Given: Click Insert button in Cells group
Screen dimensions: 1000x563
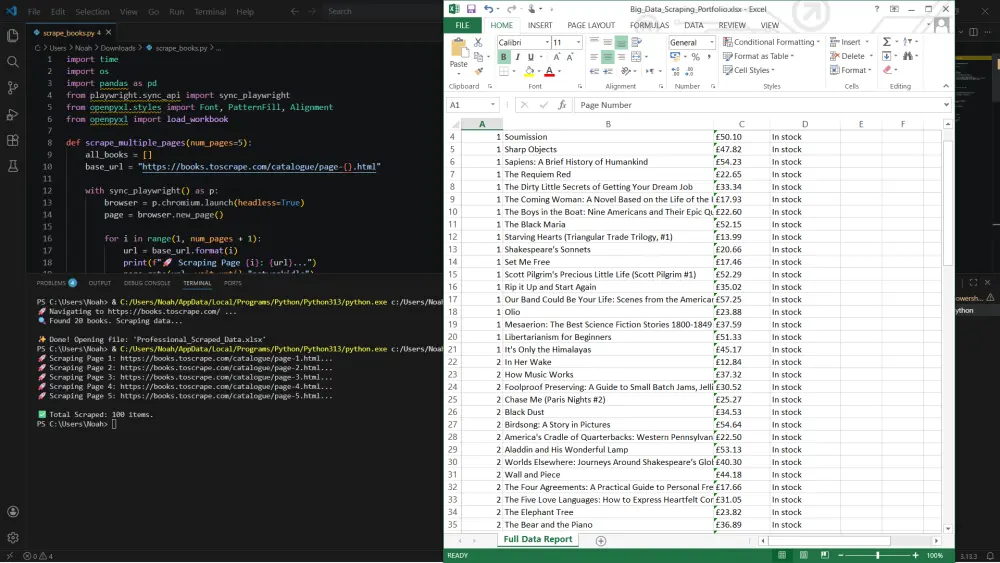Looking at the screenshot, I should (849, 41).
